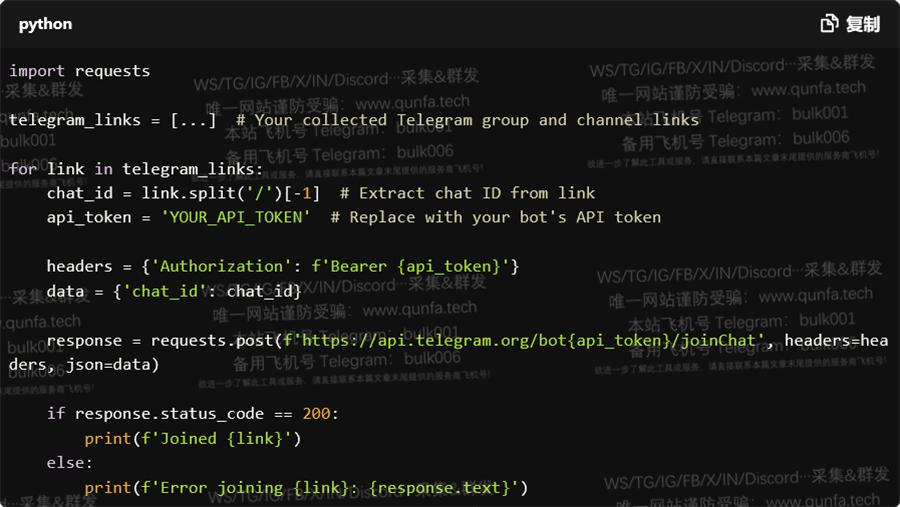Click the 'else:' line
This screenshot has height=507, width=900.
pos(69,463)
